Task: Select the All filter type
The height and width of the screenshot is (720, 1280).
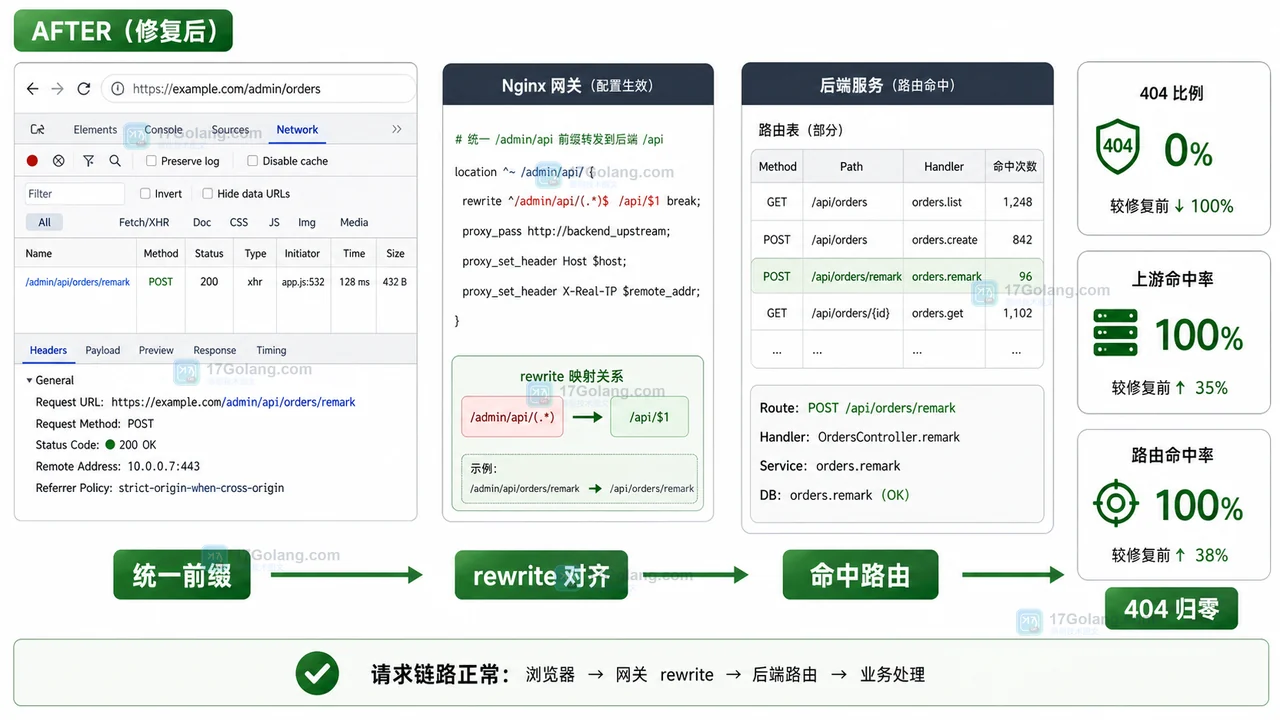Action: click(x=44, y=223)
